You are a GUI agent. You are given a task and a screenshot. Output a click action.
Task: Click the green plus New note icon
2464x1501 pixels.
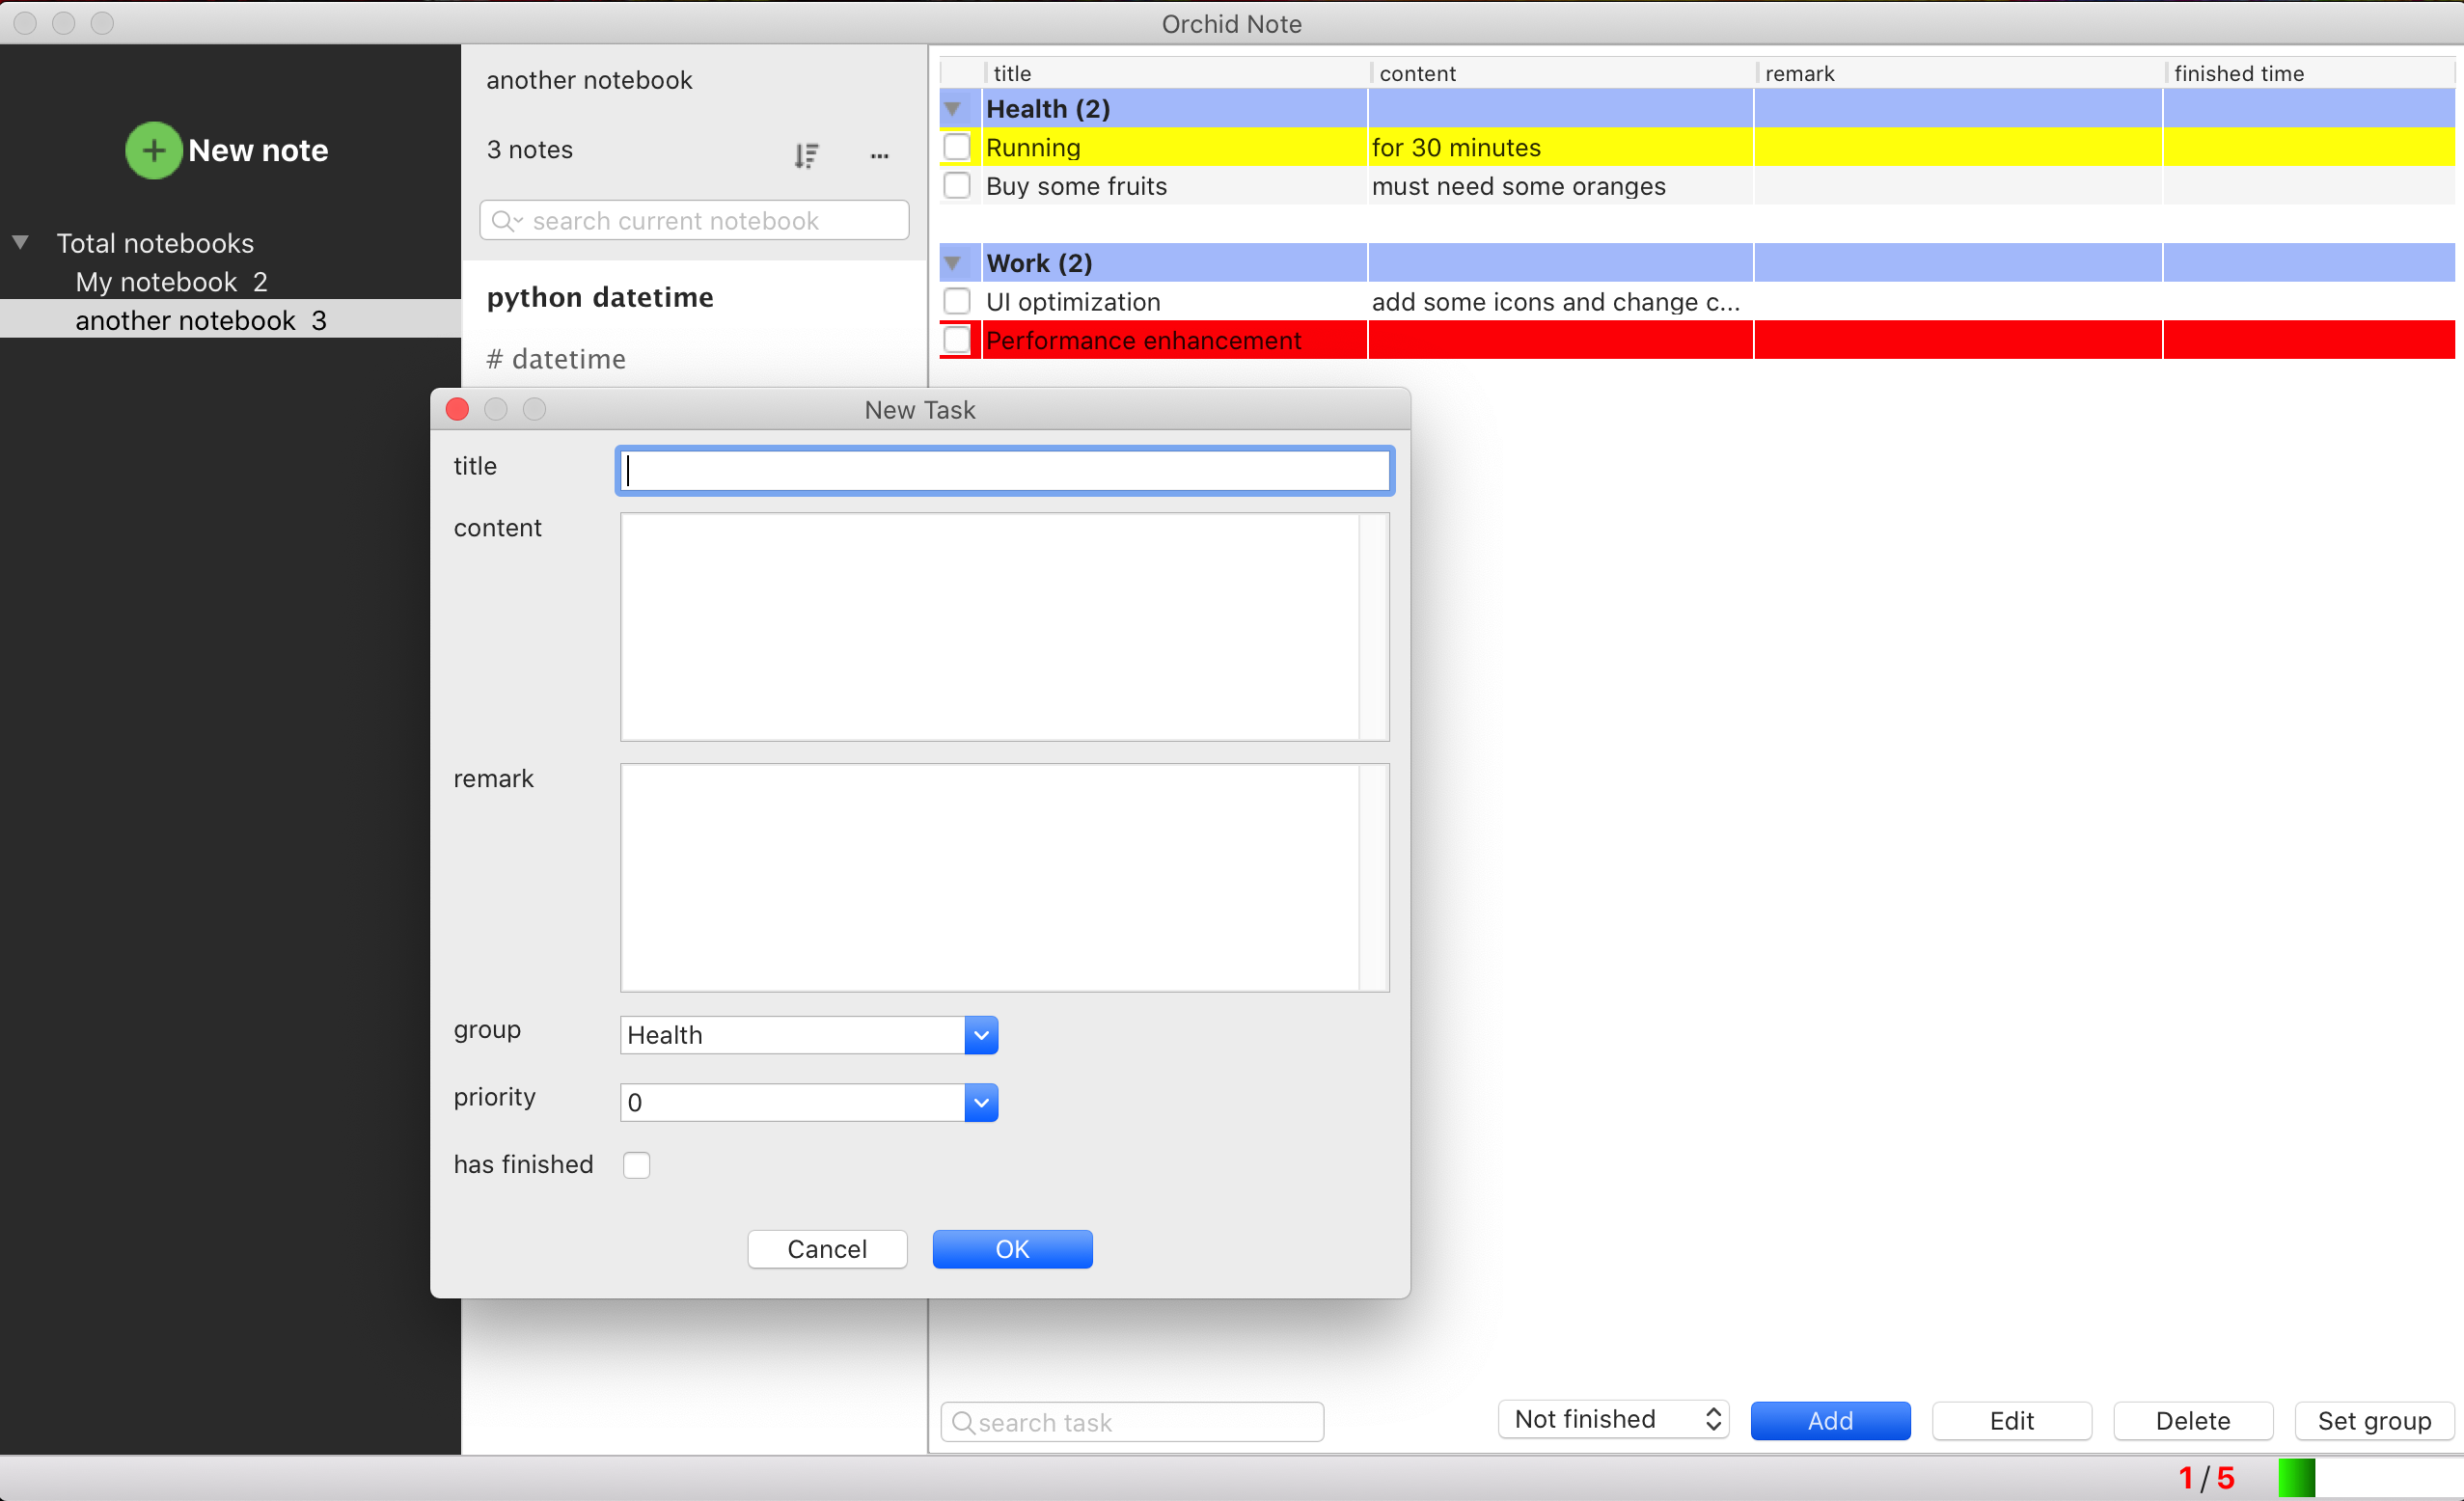coord(153,150)
